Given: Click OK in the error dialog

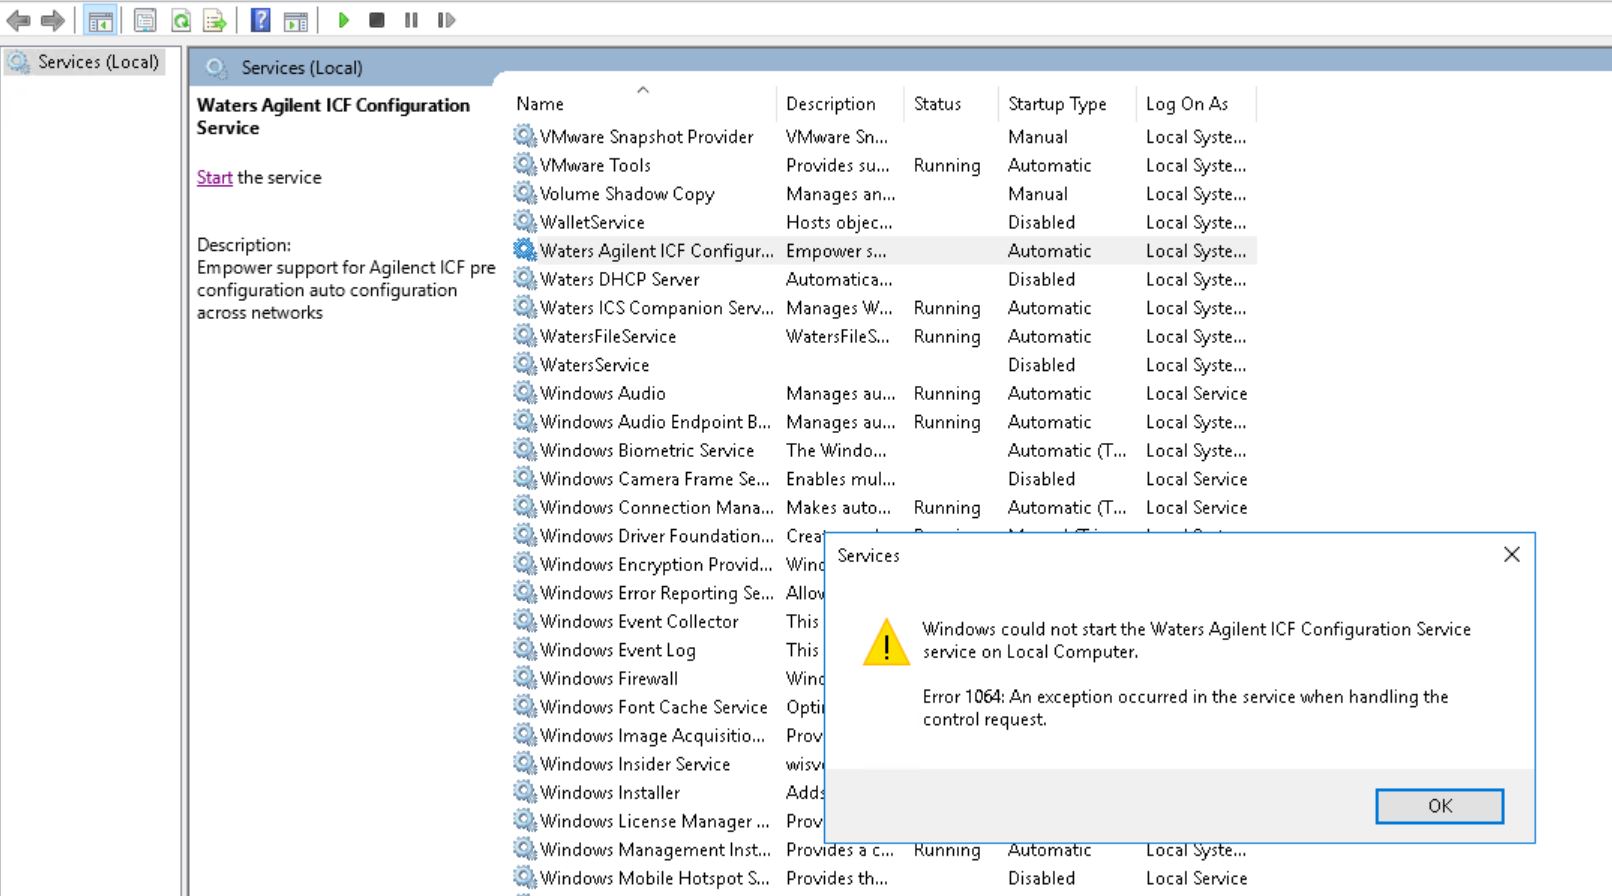Looking at the screenshot, I should 1439,806.
